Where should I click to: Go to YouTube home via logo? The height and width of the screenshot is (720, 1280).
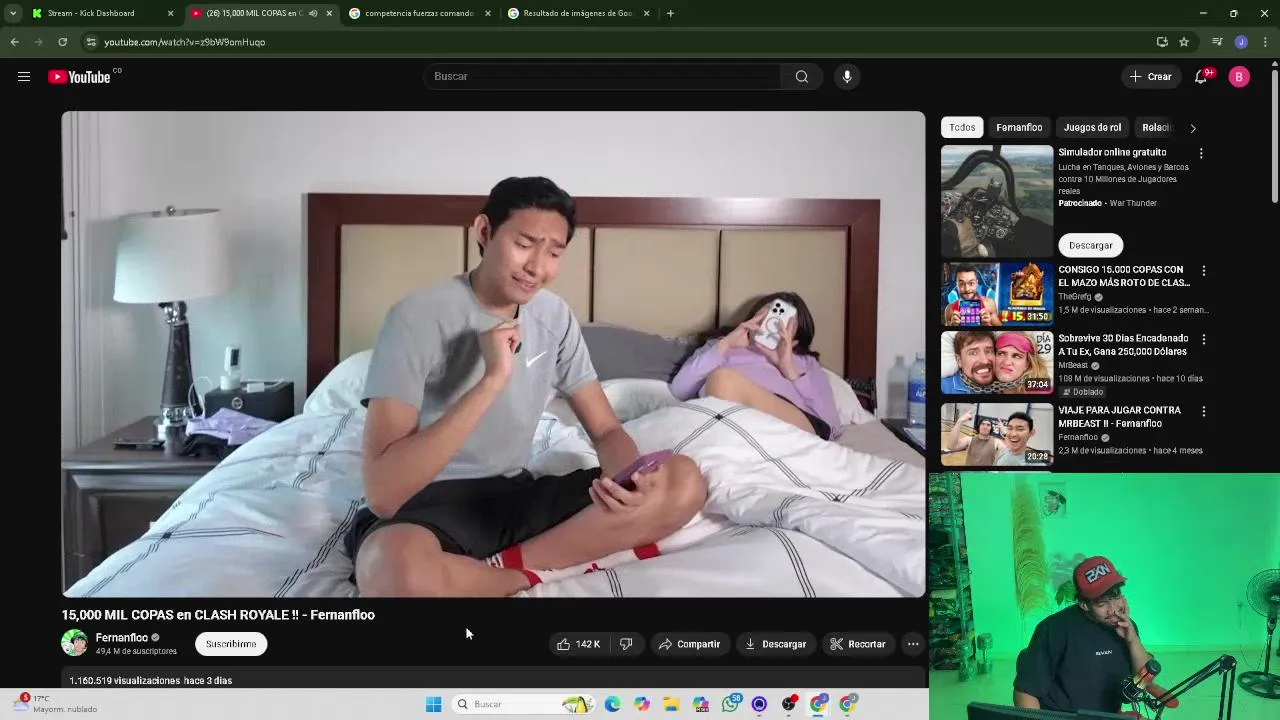pos(79,77)
